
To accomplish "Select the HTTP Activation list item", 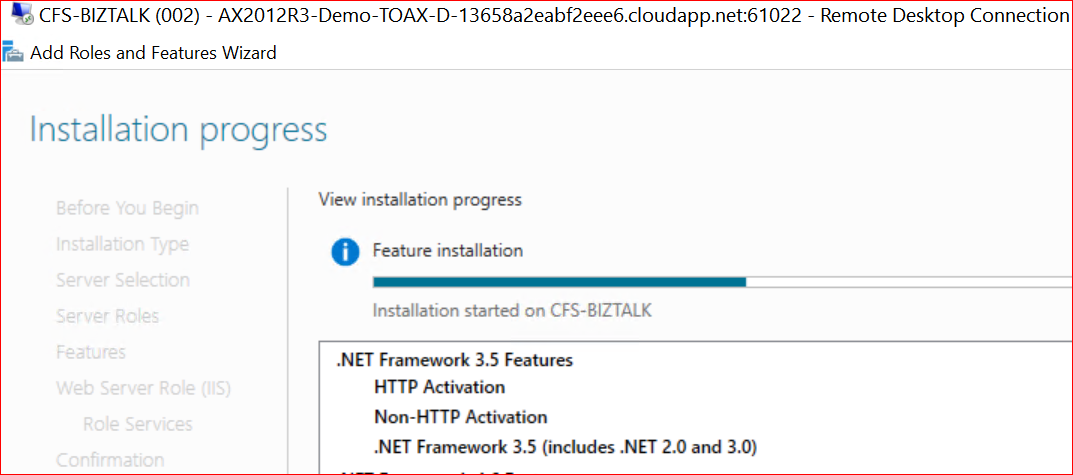I will pos(439,387).
